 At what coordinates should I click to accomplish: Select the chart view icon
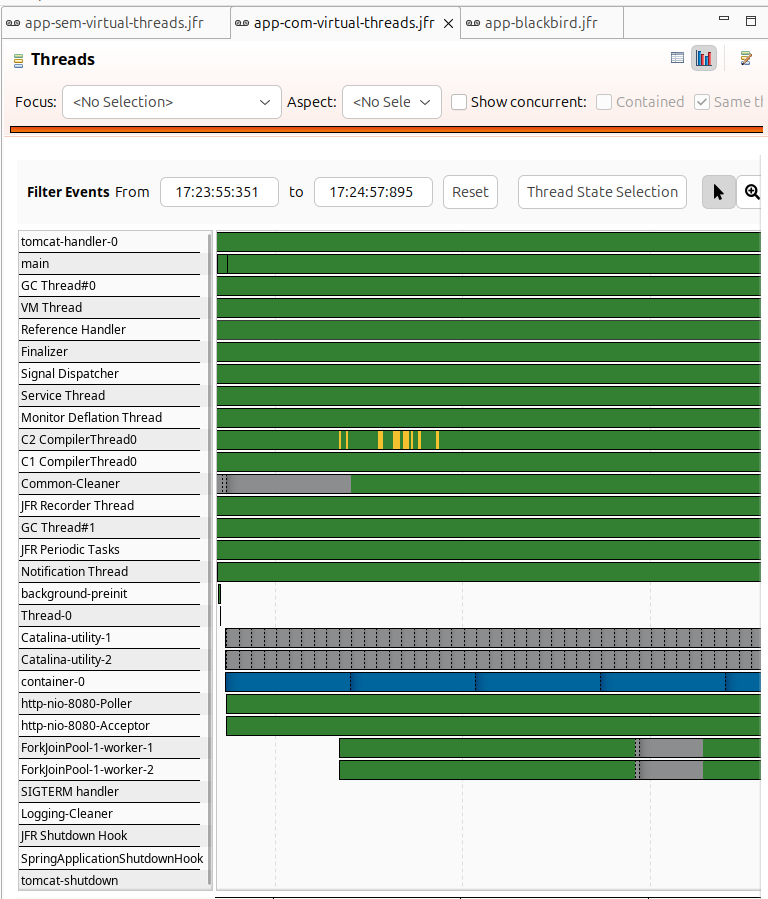coord(704,59)
